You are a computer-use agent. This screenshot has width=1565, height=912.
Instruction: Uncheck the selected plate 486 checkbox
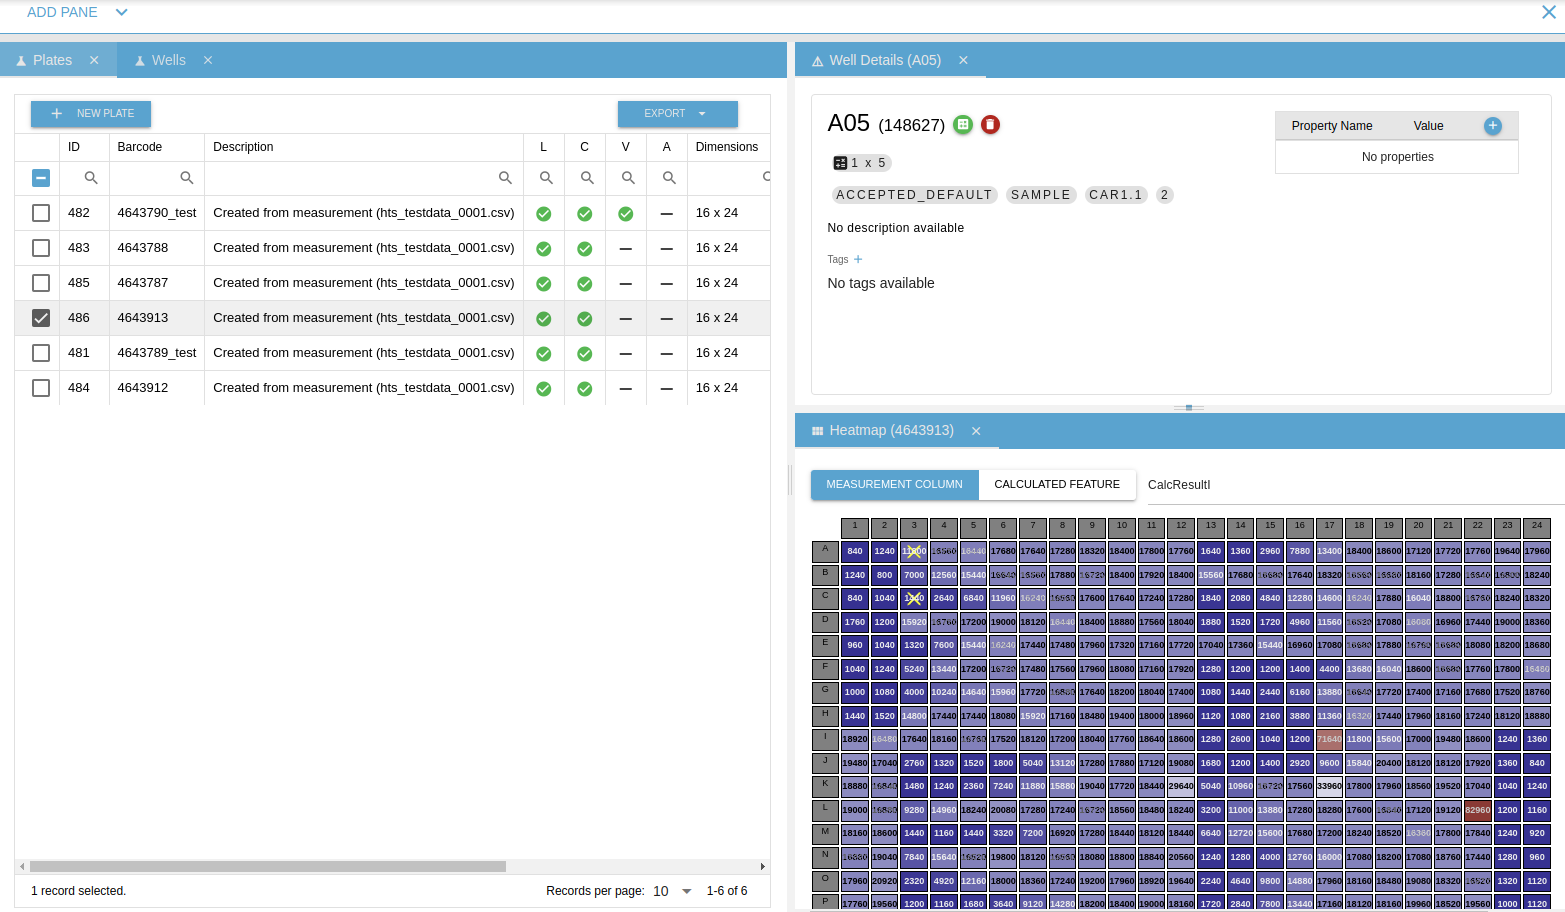(41, 318)
